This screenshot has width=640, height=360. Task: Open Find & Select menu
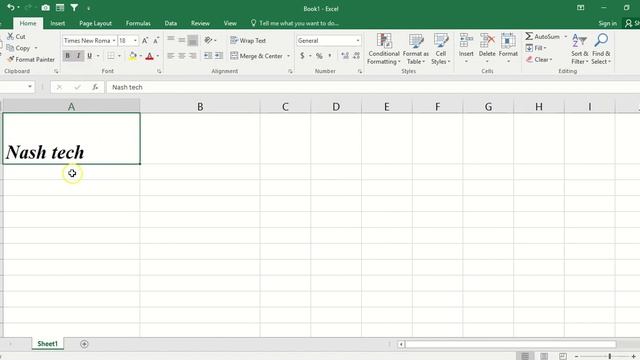click(x=601, y=49)
